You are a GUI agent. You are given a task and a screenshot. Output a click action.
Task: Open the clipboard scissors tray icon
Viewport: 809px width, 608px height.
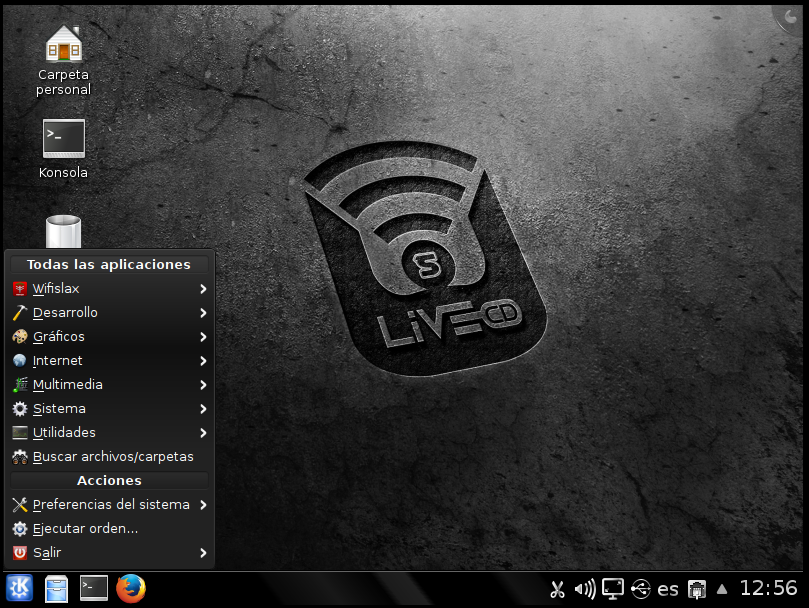[x=557, y=589]
